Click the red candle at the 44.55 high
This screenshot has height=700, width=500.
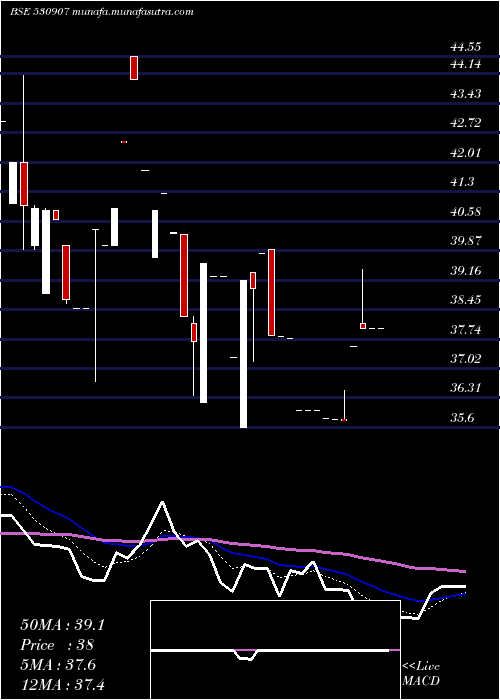134,68
